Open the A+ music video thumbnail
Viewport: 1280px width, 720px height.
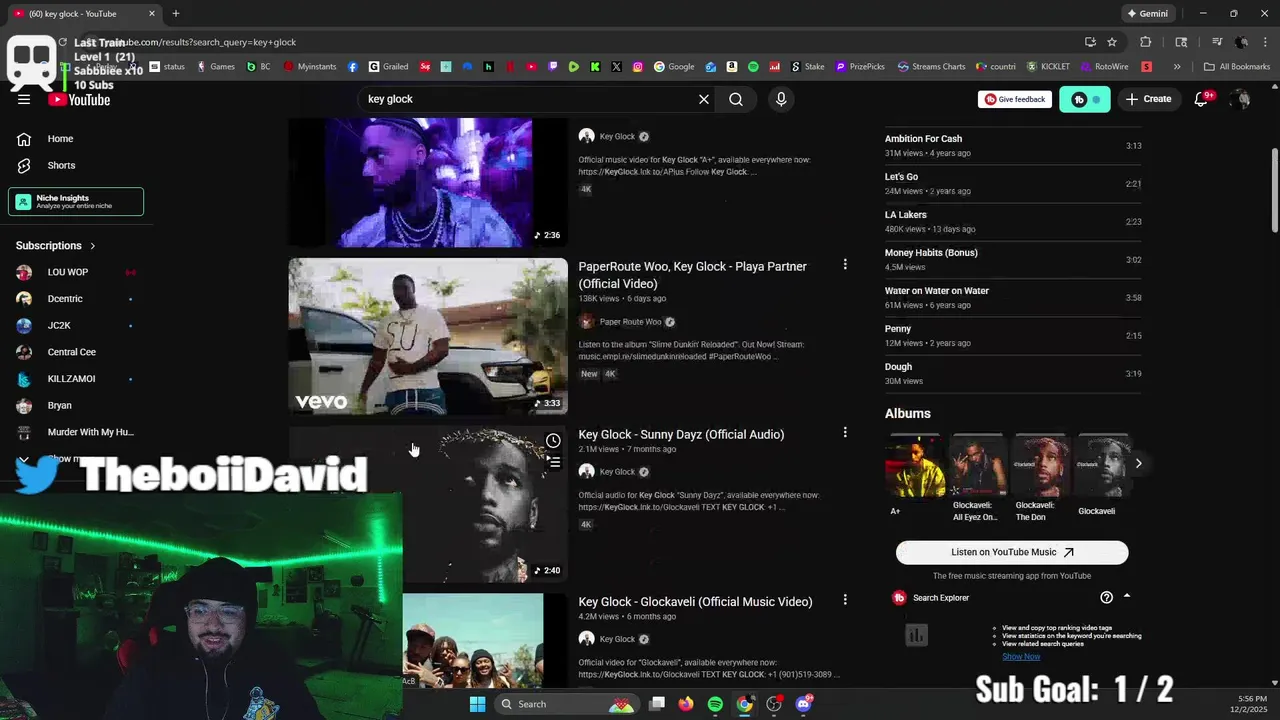[428, 182]
